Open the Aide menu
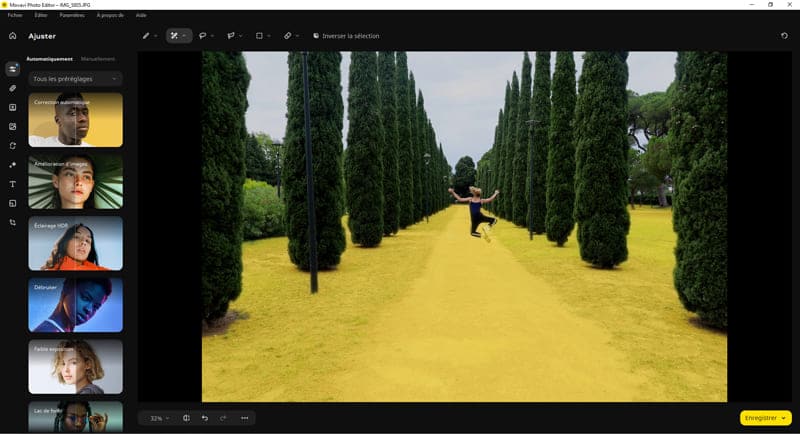Viewport: 800px width, 434px height. click(x=141, y=15)
